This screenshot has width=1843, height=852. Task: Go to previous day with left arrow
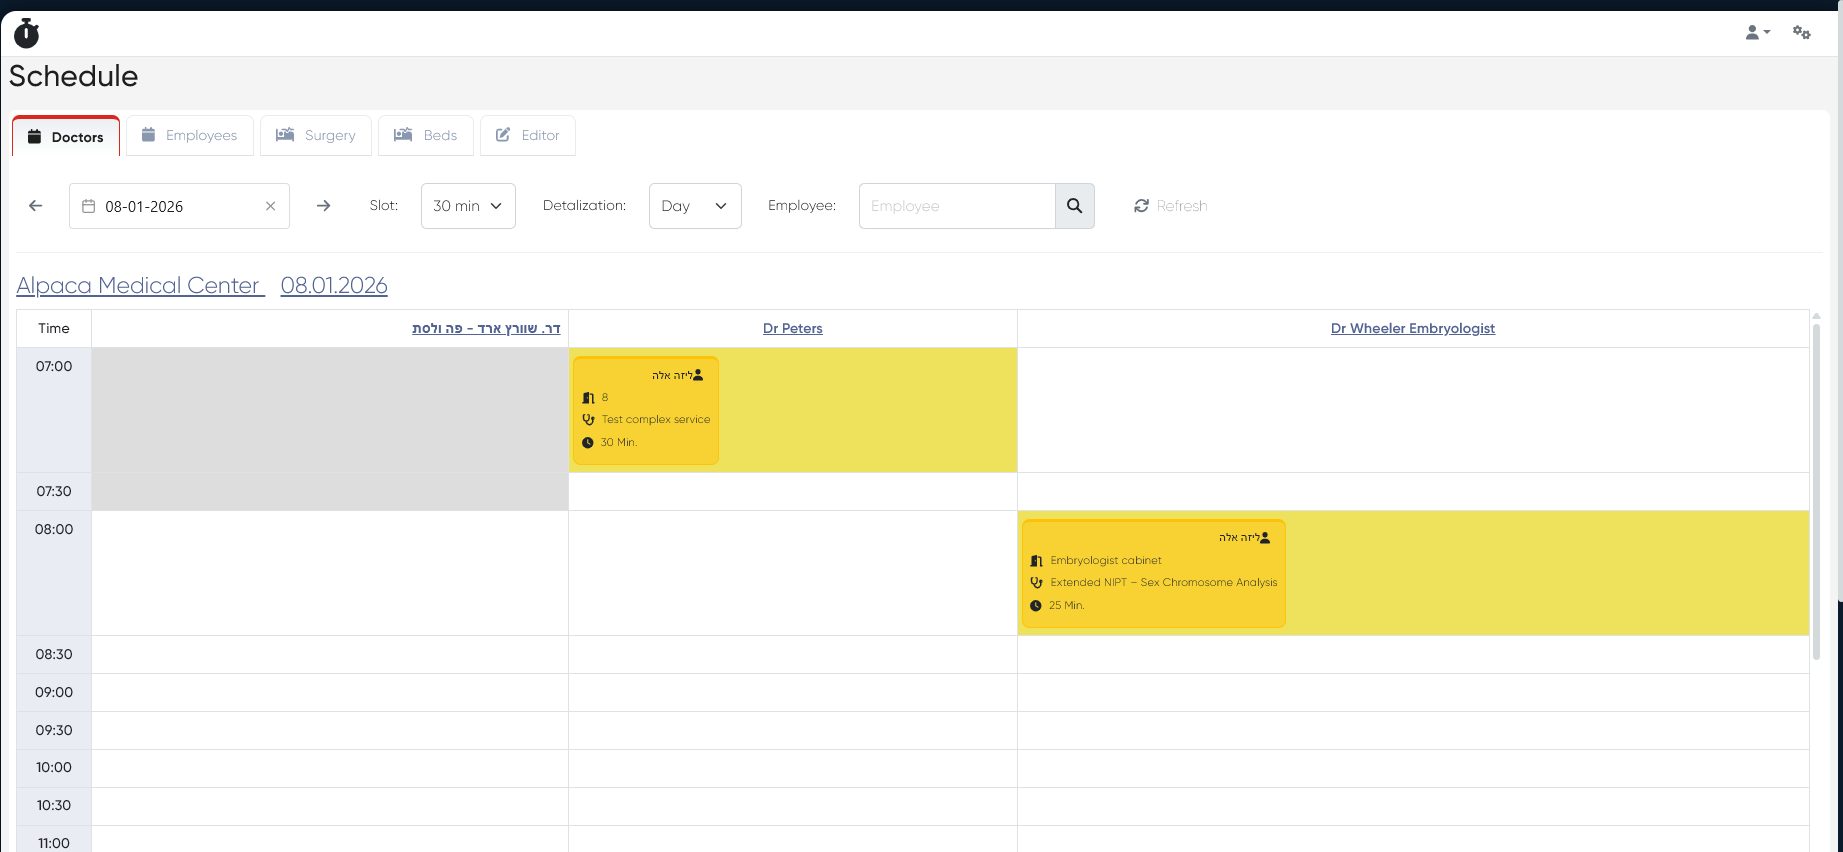click(x=36, y=206)
